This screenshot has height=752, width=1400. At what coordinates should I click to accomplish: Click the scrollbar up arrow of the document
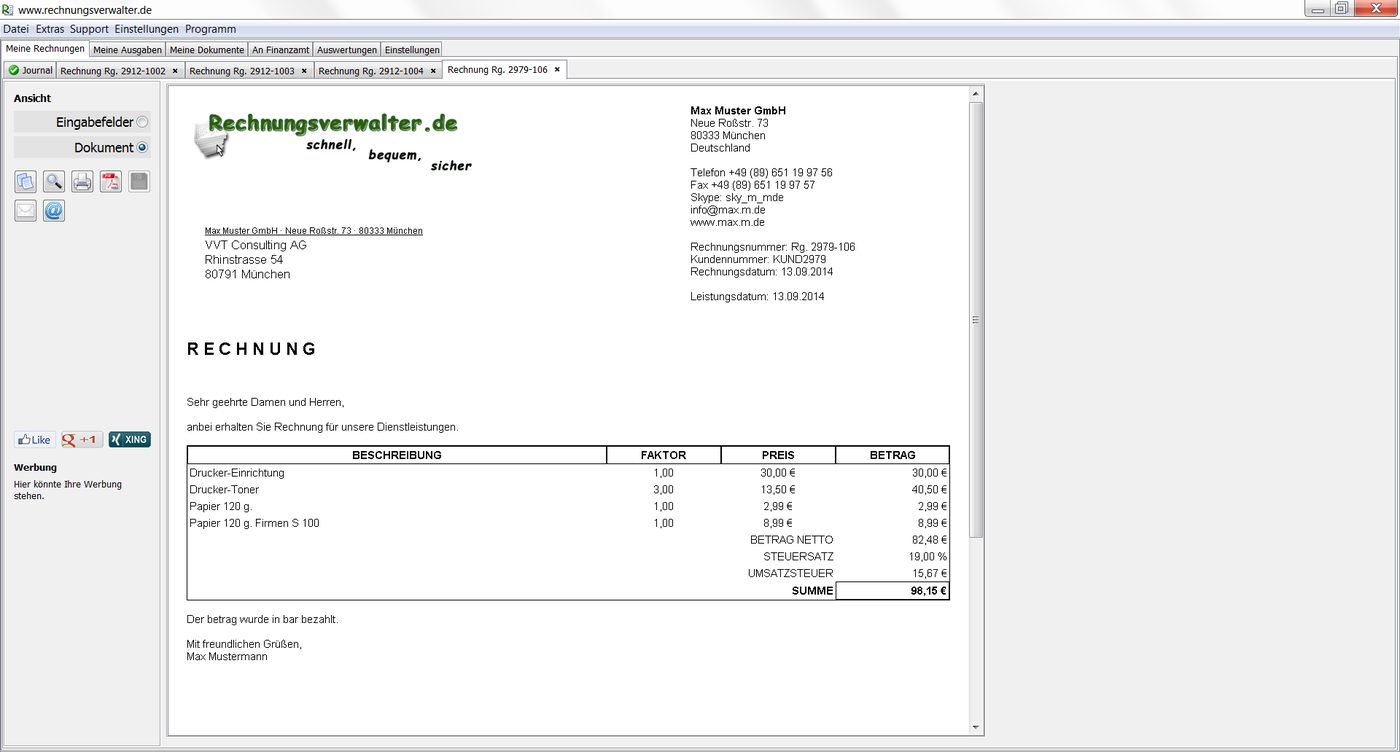[x=976, y=93]
